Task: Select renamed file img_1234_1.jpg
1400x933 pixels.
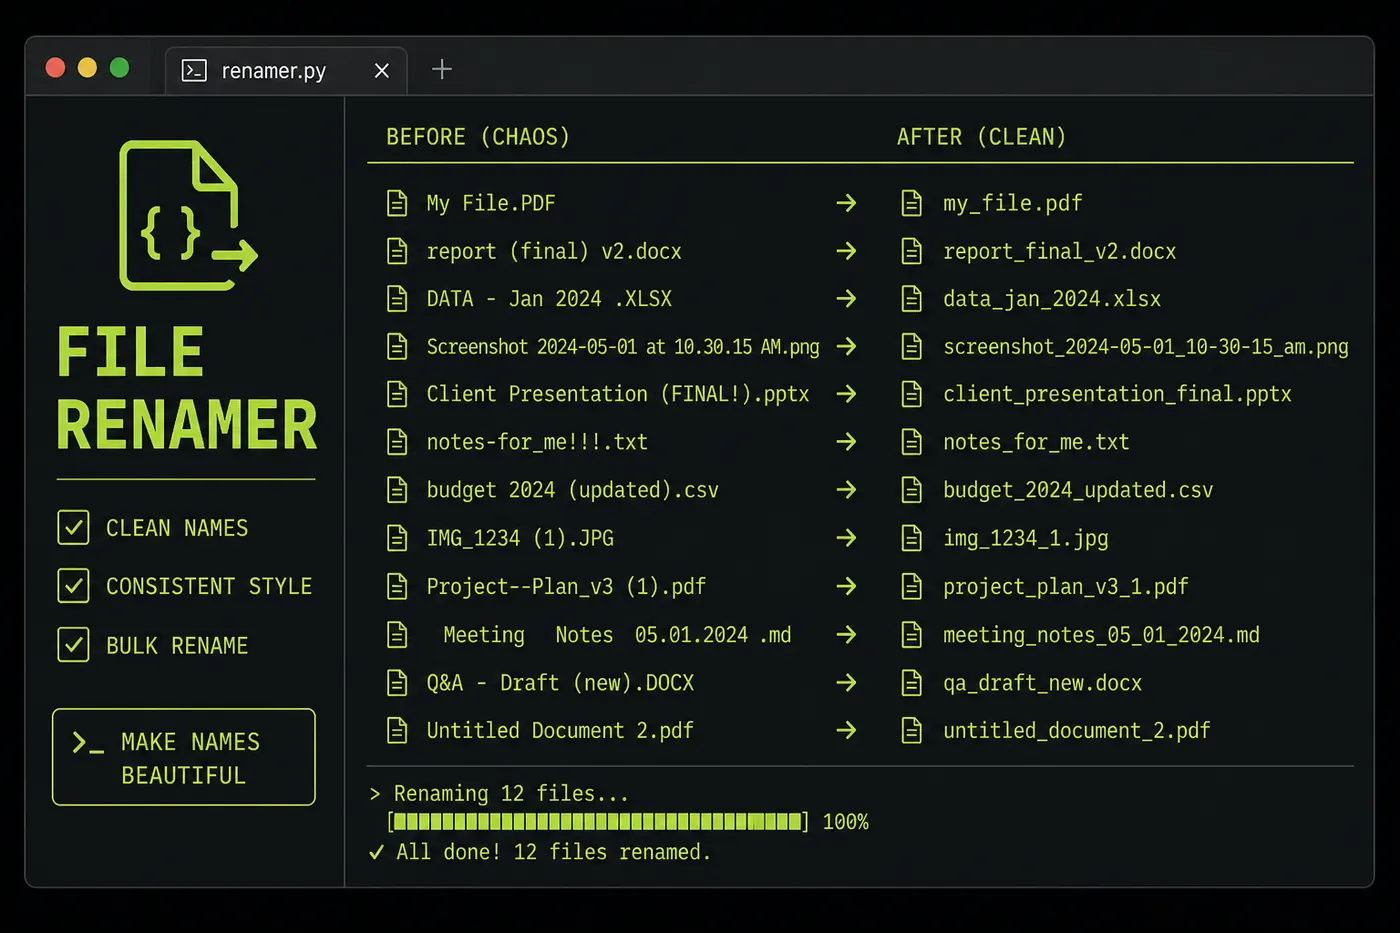Action: point(1026,538)
